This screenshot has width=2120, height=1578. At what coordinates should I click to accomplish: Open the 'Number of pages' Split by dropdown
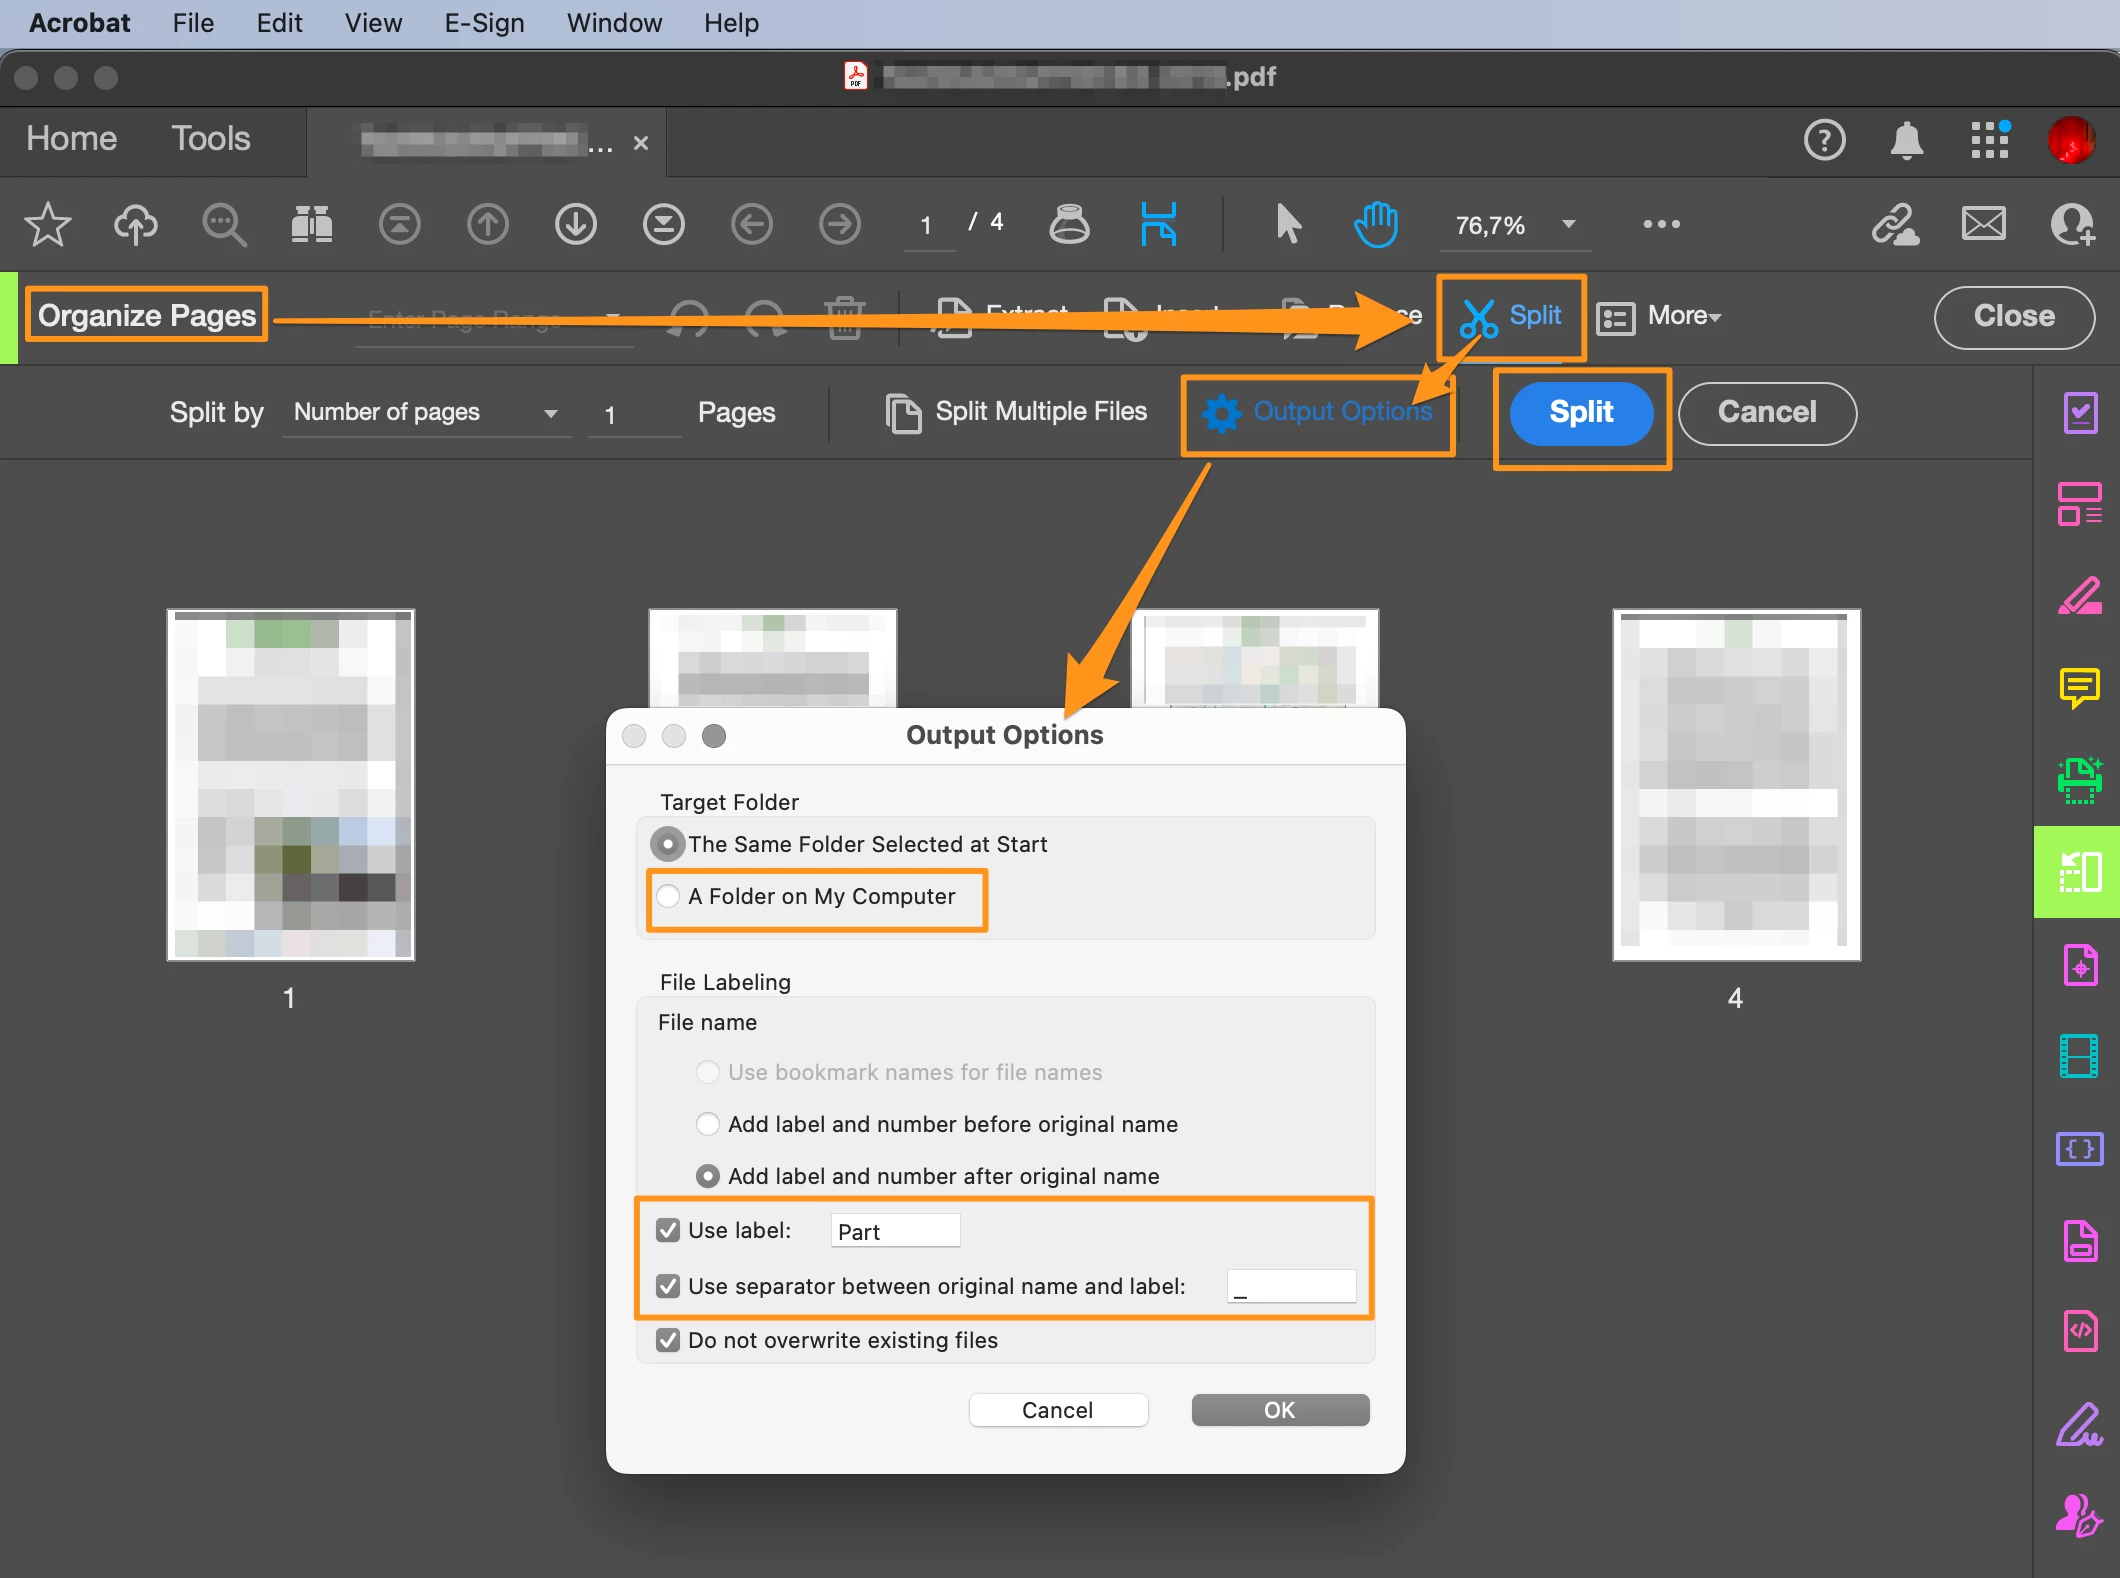[x=425, y=413]
